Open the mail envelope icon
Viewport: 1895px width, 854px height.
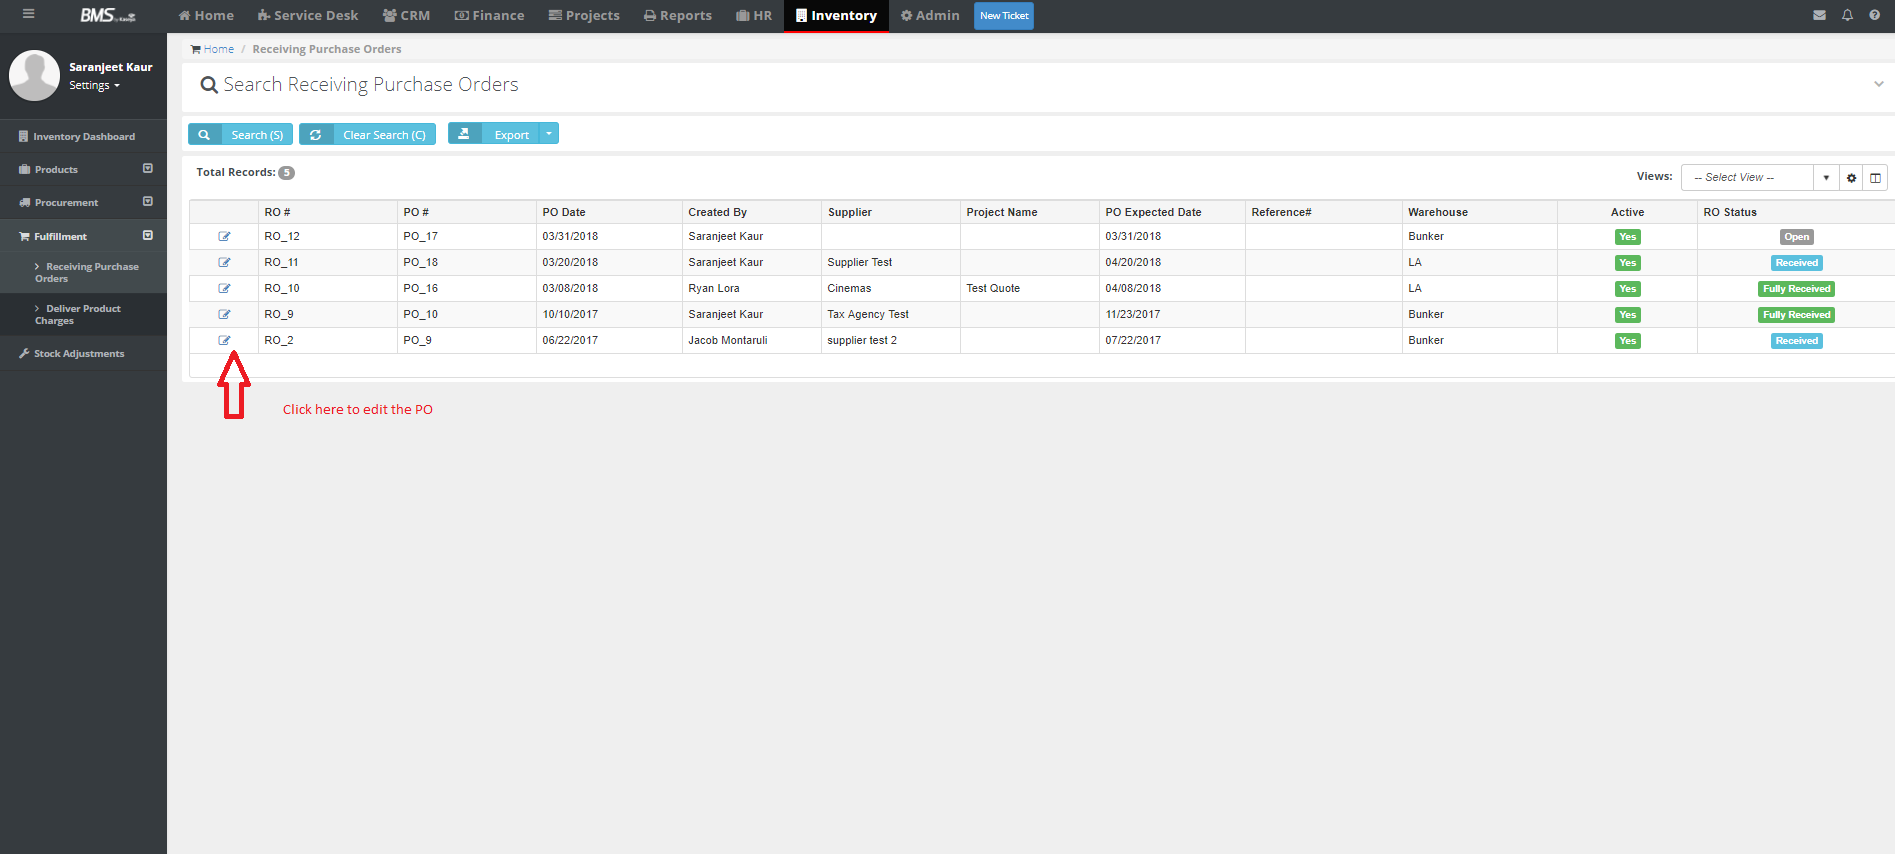tap(1819, 15)
